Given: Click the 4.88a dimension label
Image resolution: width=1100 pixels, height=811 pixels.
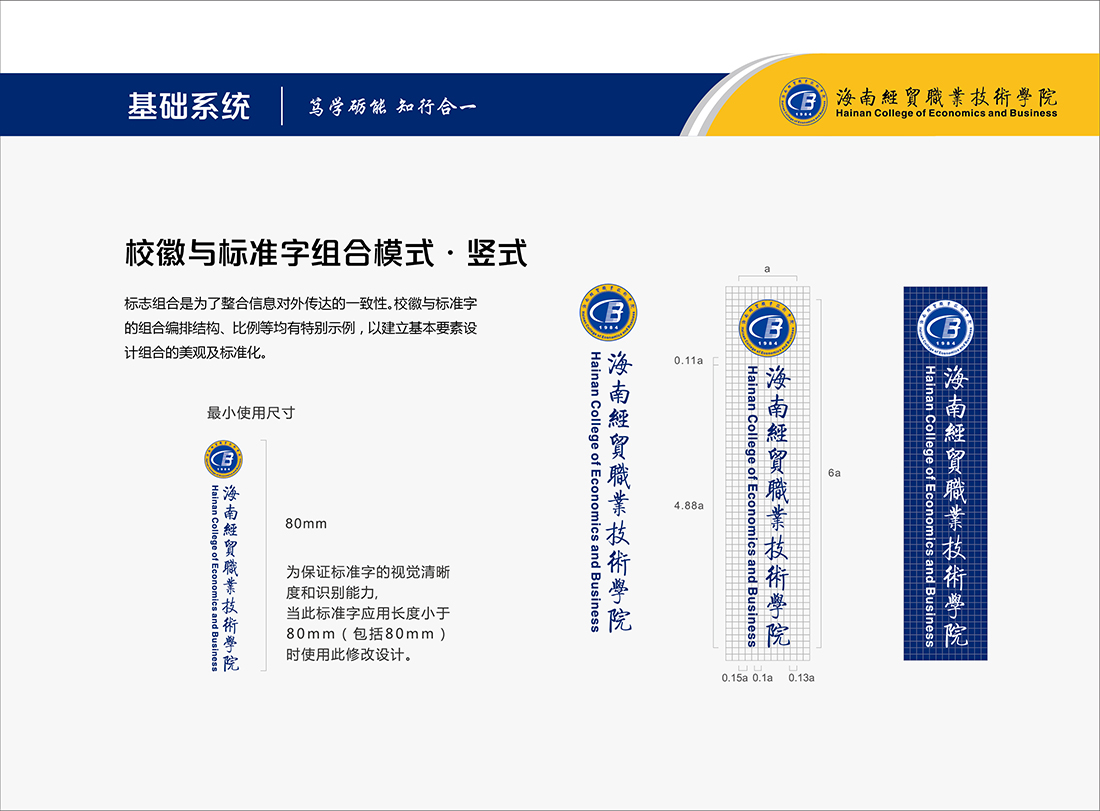Looking at the screenshot, I should coord(689,506).
